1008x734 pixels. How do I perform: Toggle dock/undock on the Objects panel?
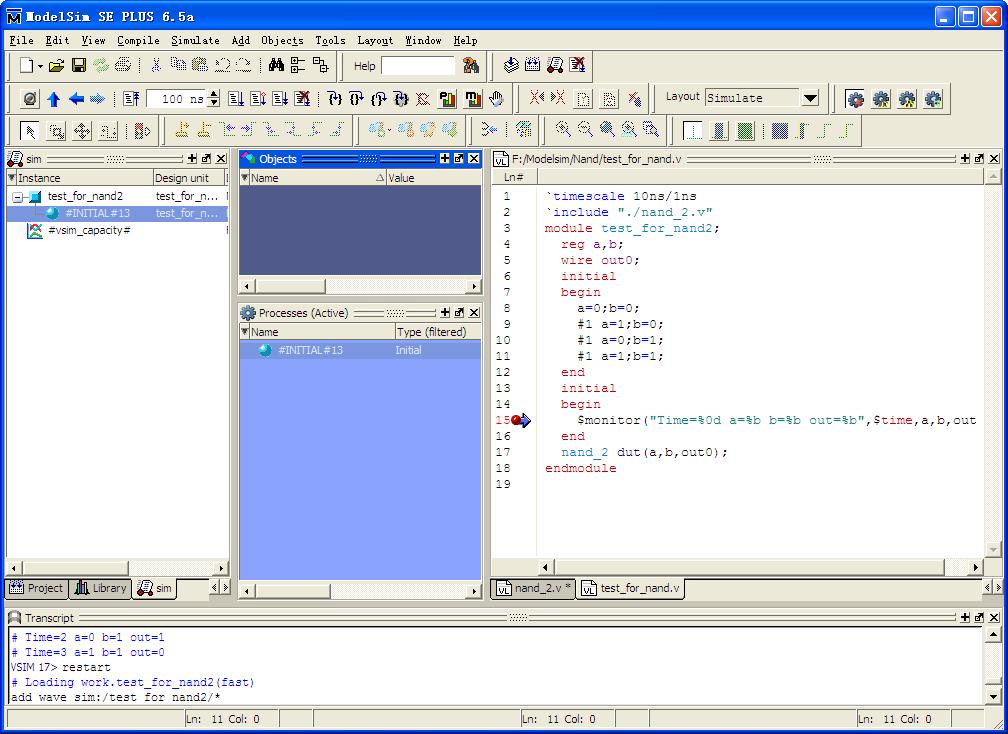(x=459, y=159)
